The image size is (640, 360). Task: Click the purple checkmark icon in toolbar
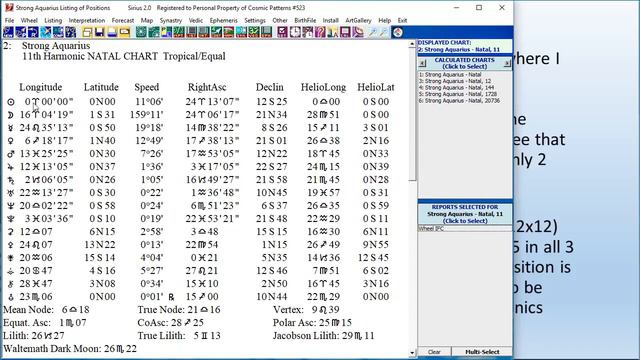click(282, 32)
